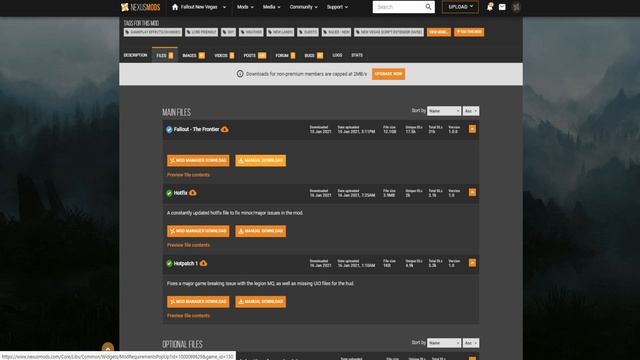
Task: Switch to the Description tab
Action: pyautogui.click(x=135, y=55)
